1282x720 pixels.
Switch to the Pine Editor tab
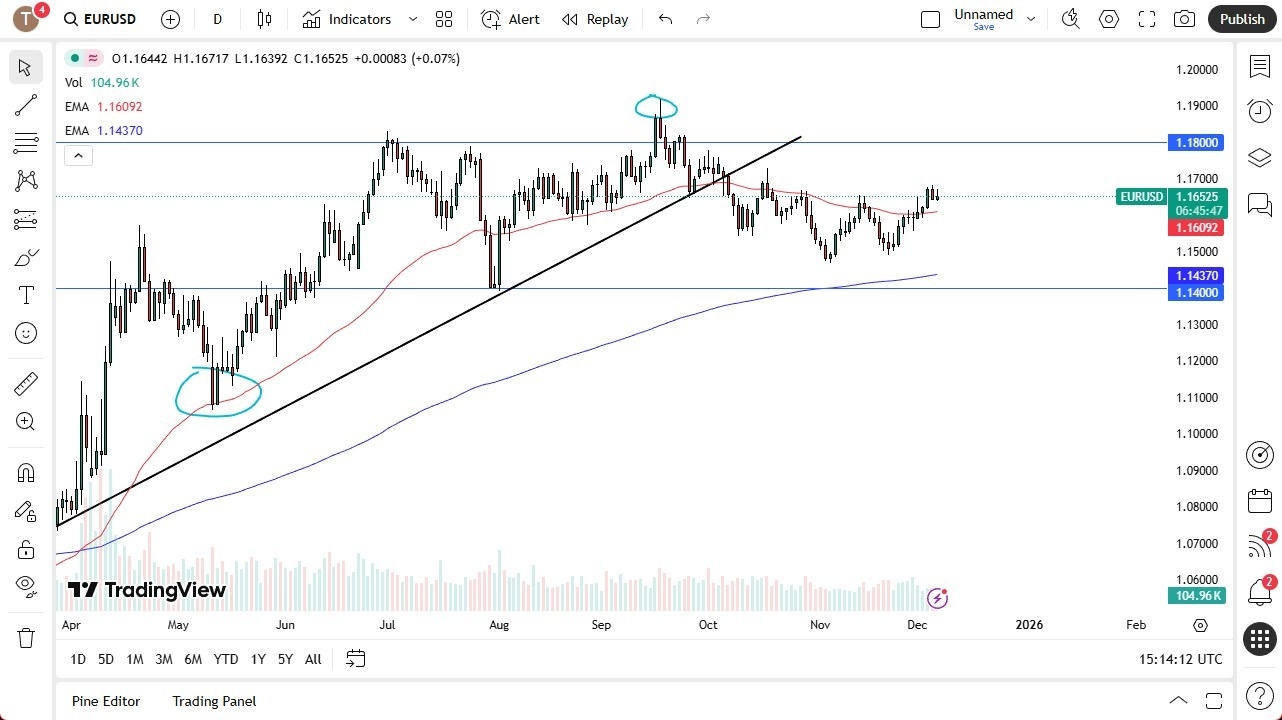coord(106,701)
